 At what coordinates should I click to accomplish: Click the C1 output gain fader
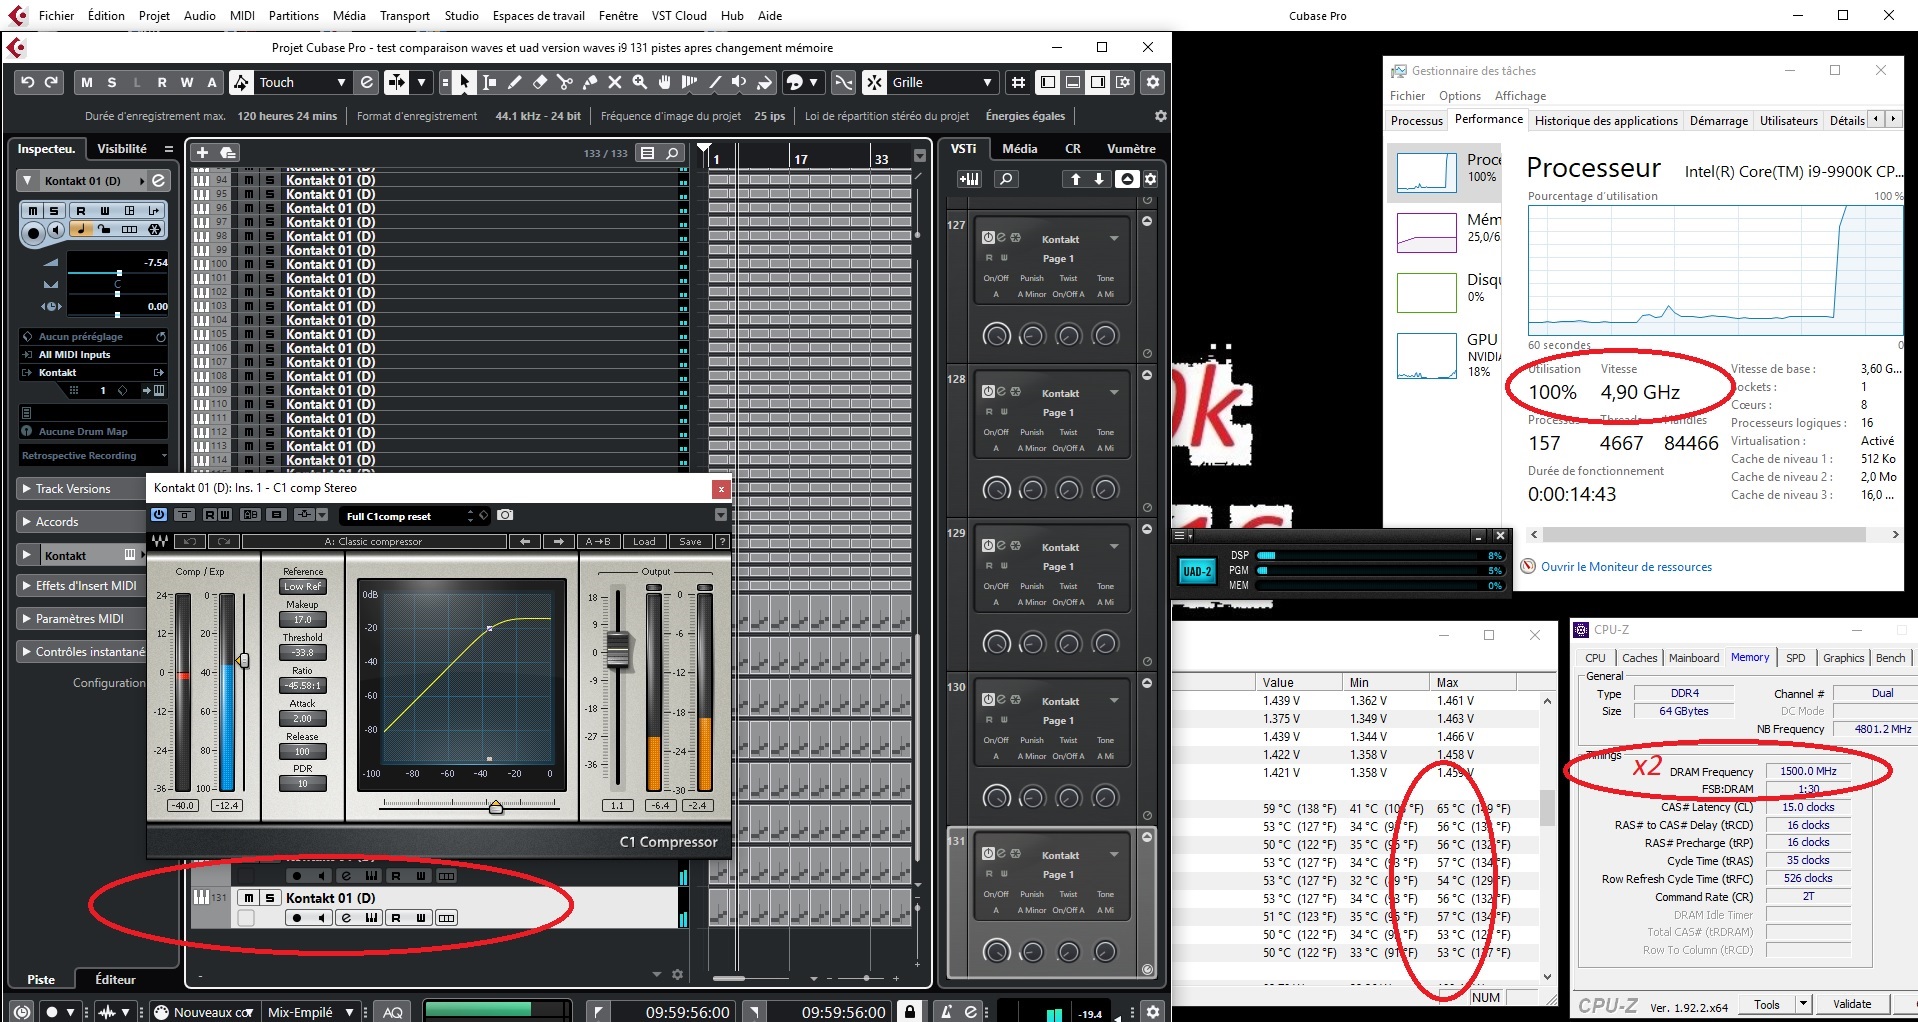pyautogui.click(x=618, y=650)
